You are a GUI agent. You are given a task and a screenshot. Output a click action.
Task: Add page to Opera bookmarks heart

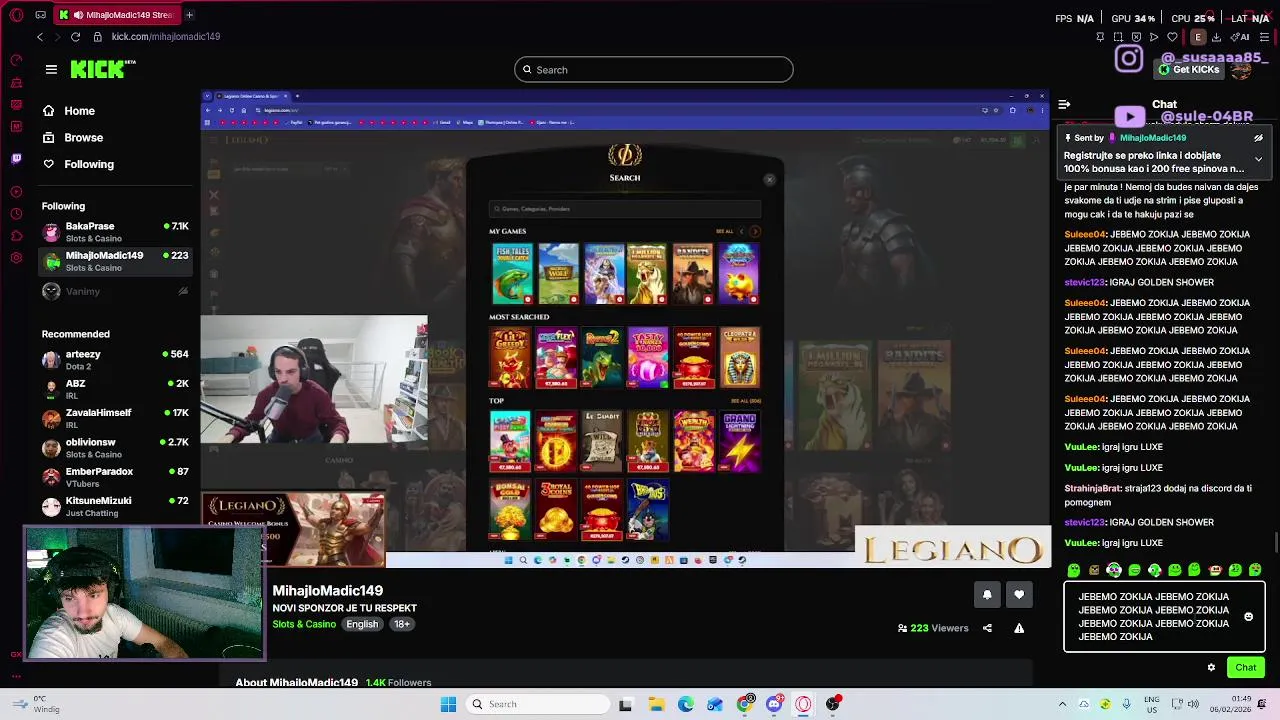click(1172, 37)
